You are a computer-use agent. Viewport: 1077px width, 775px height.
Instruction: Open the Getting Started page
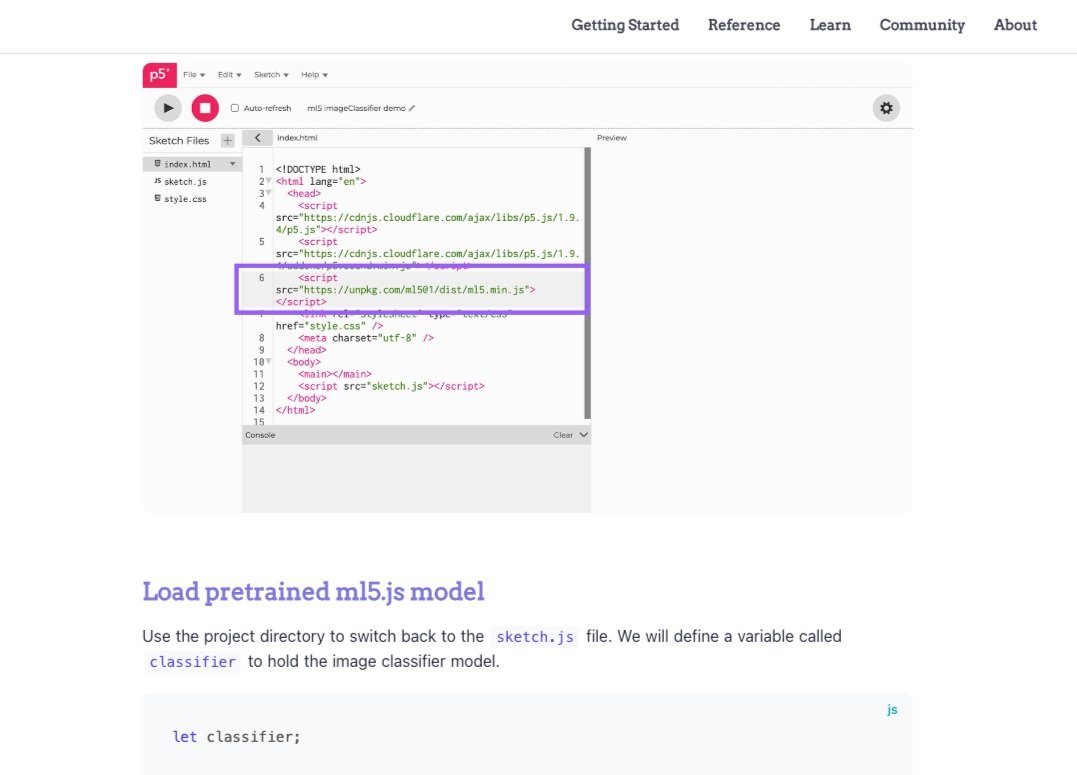point(625,25)
